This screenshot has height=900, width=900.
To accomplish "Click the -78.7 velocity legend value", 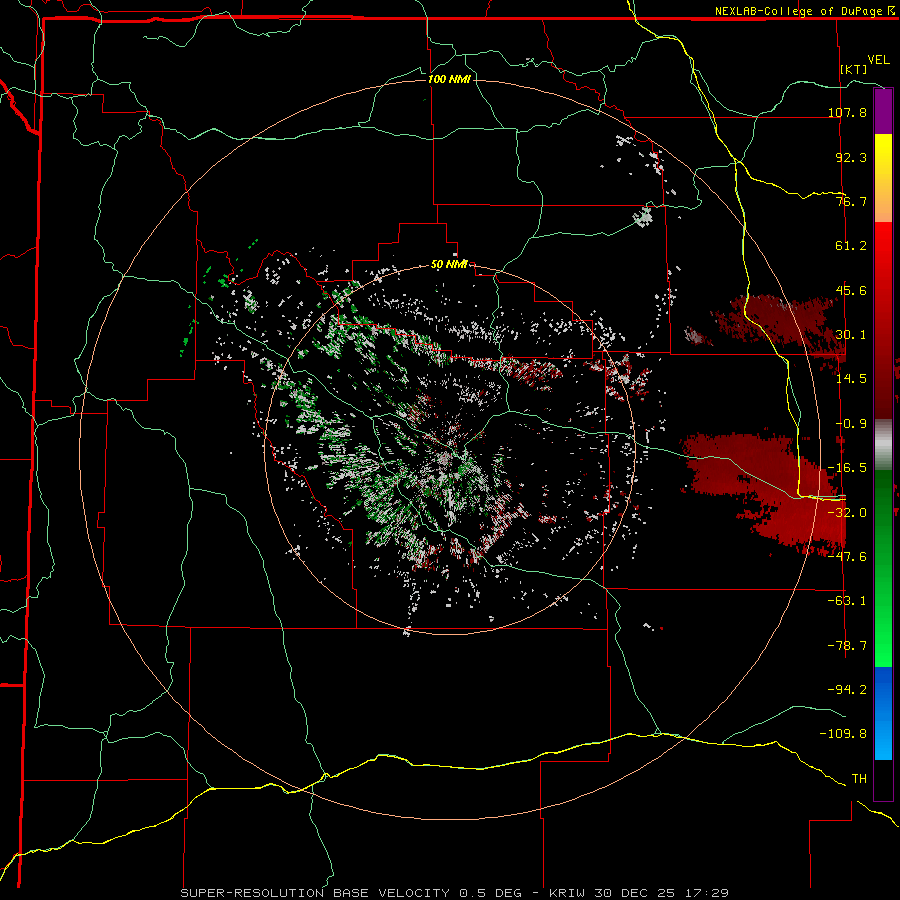I will [847, 646].
